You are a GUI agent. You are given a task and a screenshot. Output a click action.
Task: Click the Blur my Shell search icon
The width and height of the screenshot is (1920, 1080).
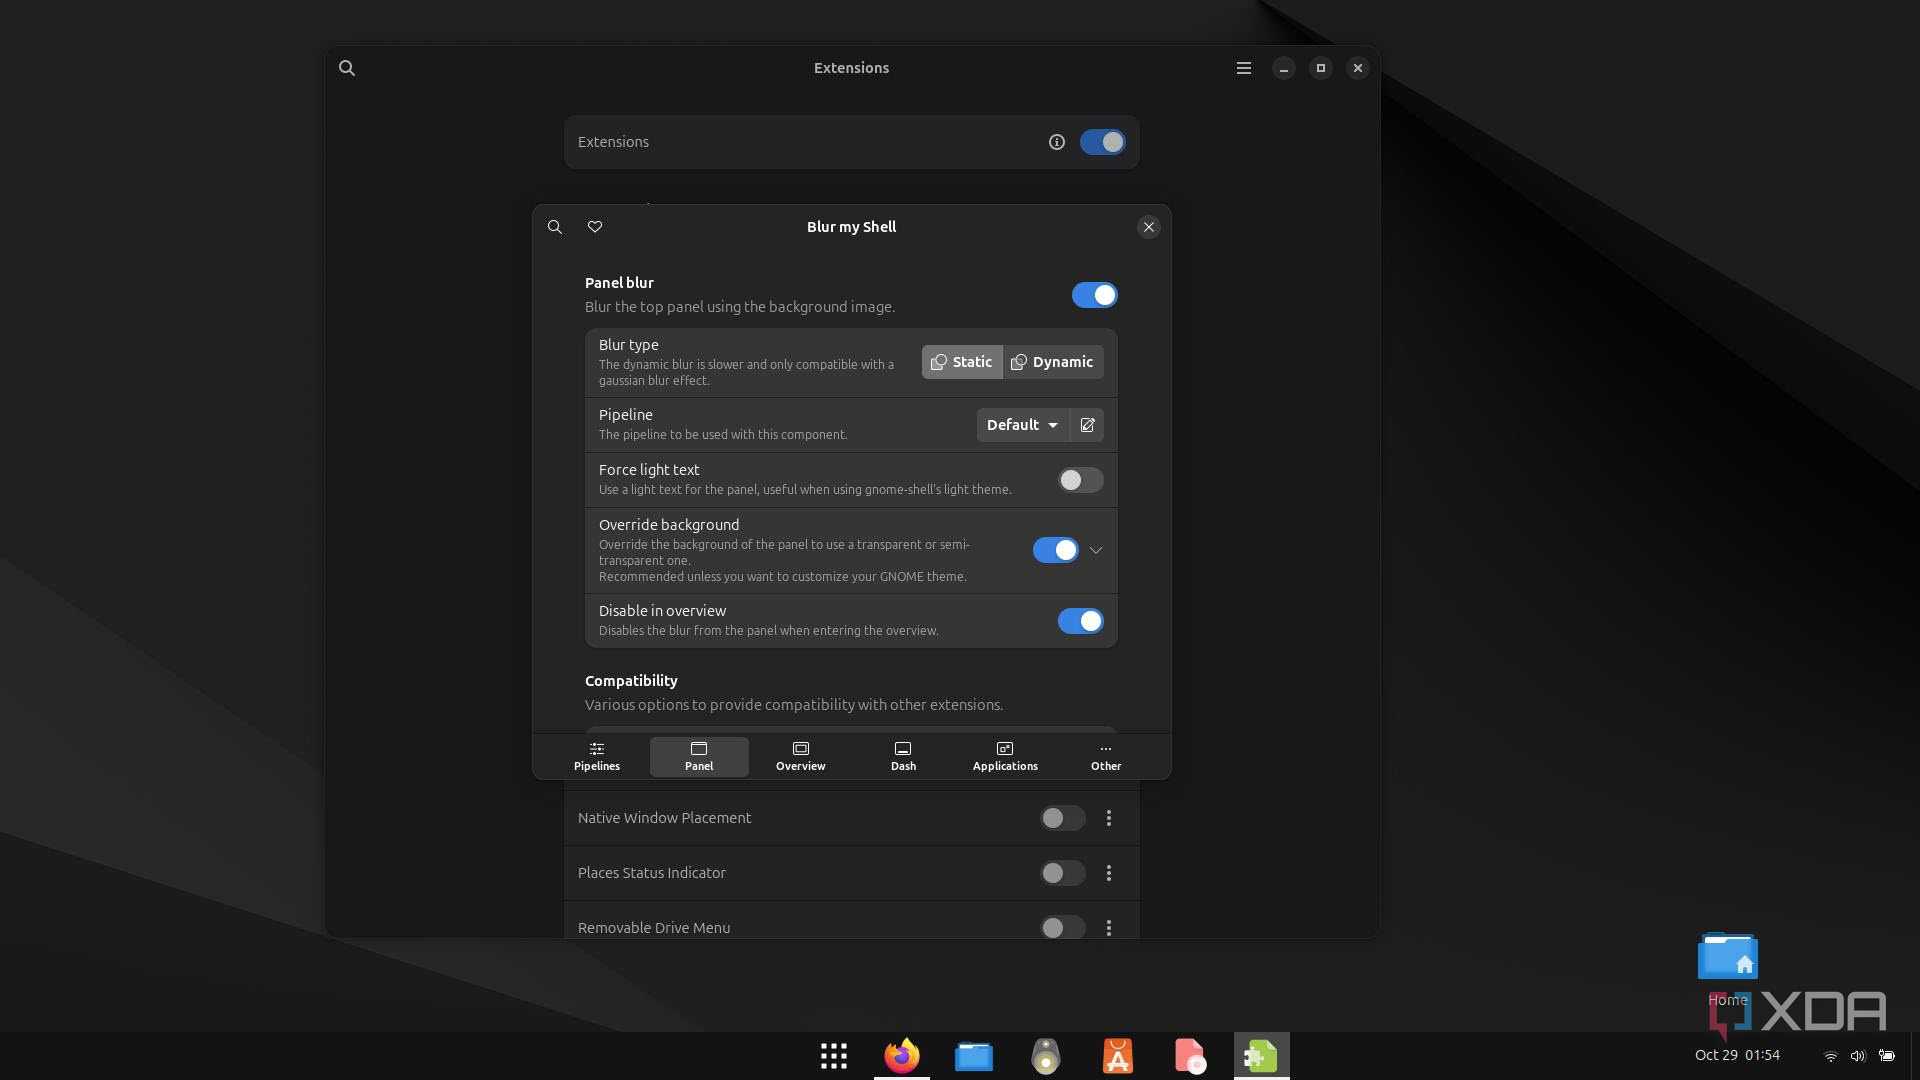pyautogui.click(x=555, y=227)
